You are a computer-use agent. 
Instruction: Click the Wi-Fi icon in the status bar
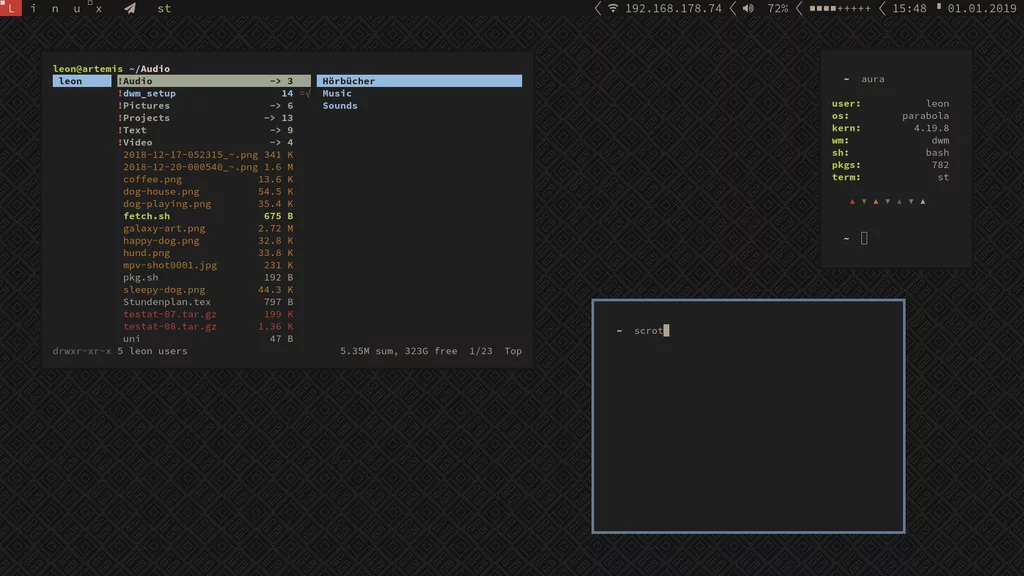pos(613,8)
